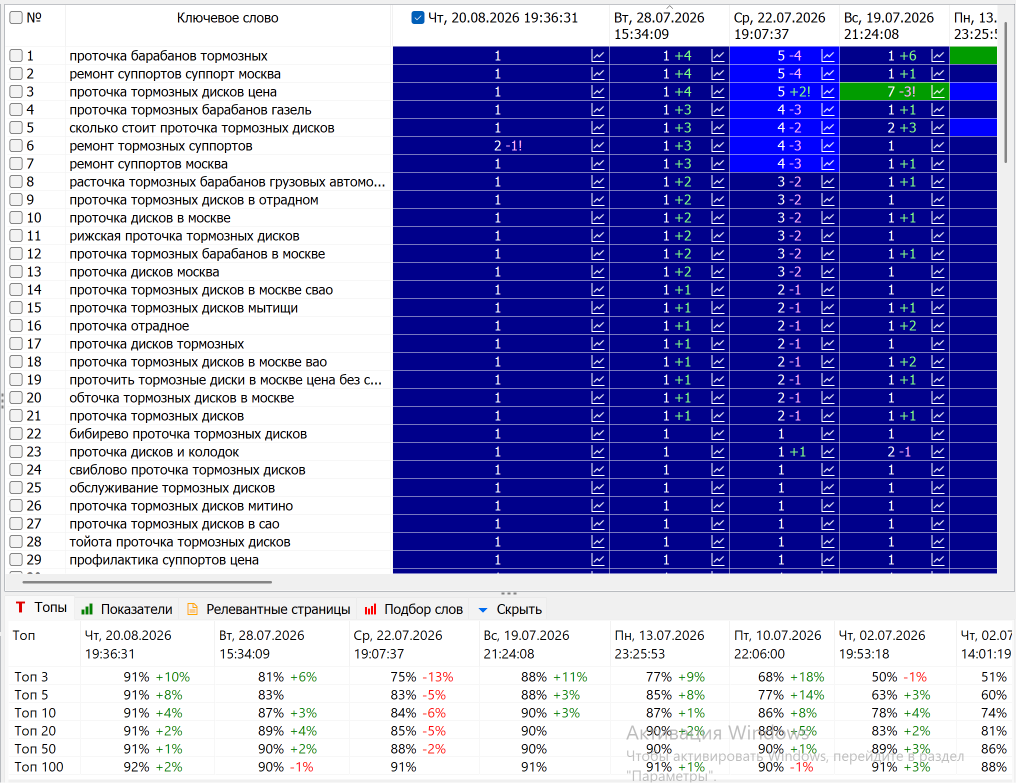Open 28.07.2026 chart for "проточка дисков в москве"
This screenshot has height=783, width=1016.
(717, 218)
